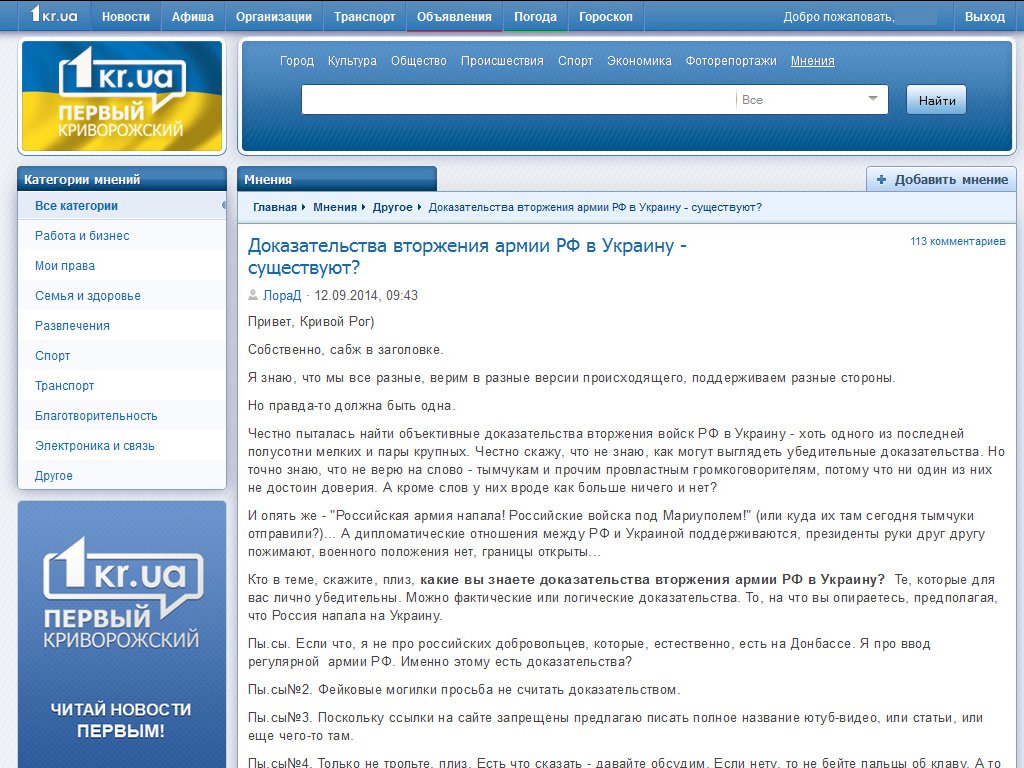
Task: Select Благотворительность from opinion categories
Action: (x=94, y=415)
